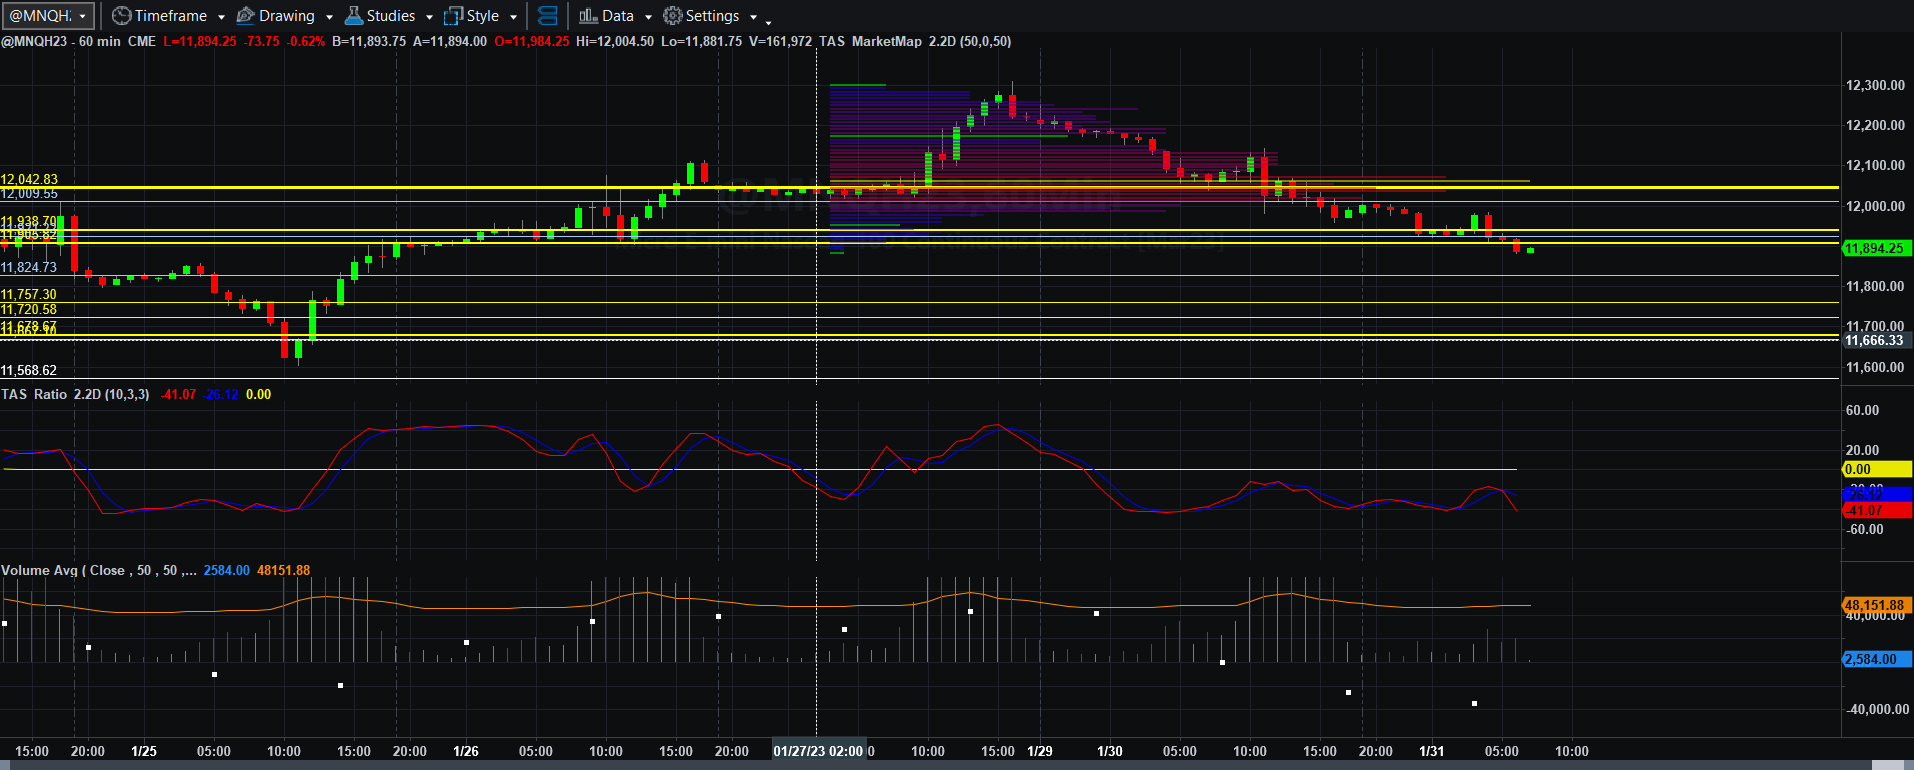Expand the Timeframe dropdown arrow
The height and width of the screenshot is (770, 1914).
pos(221,17)
